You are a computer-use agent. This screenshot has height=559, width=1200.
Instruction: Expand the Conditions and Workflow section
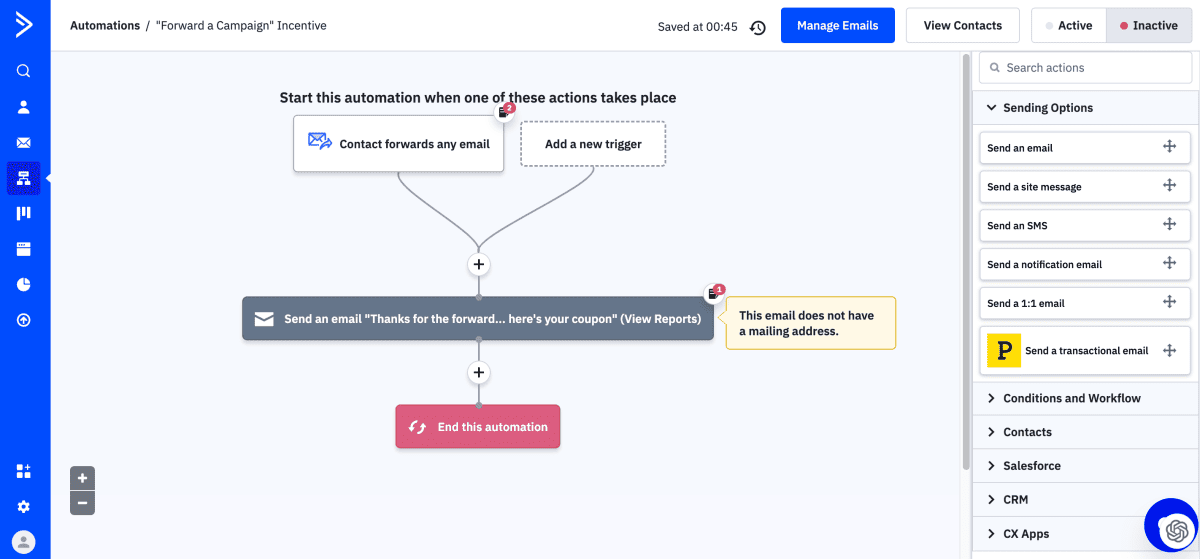coord(1071,398)
